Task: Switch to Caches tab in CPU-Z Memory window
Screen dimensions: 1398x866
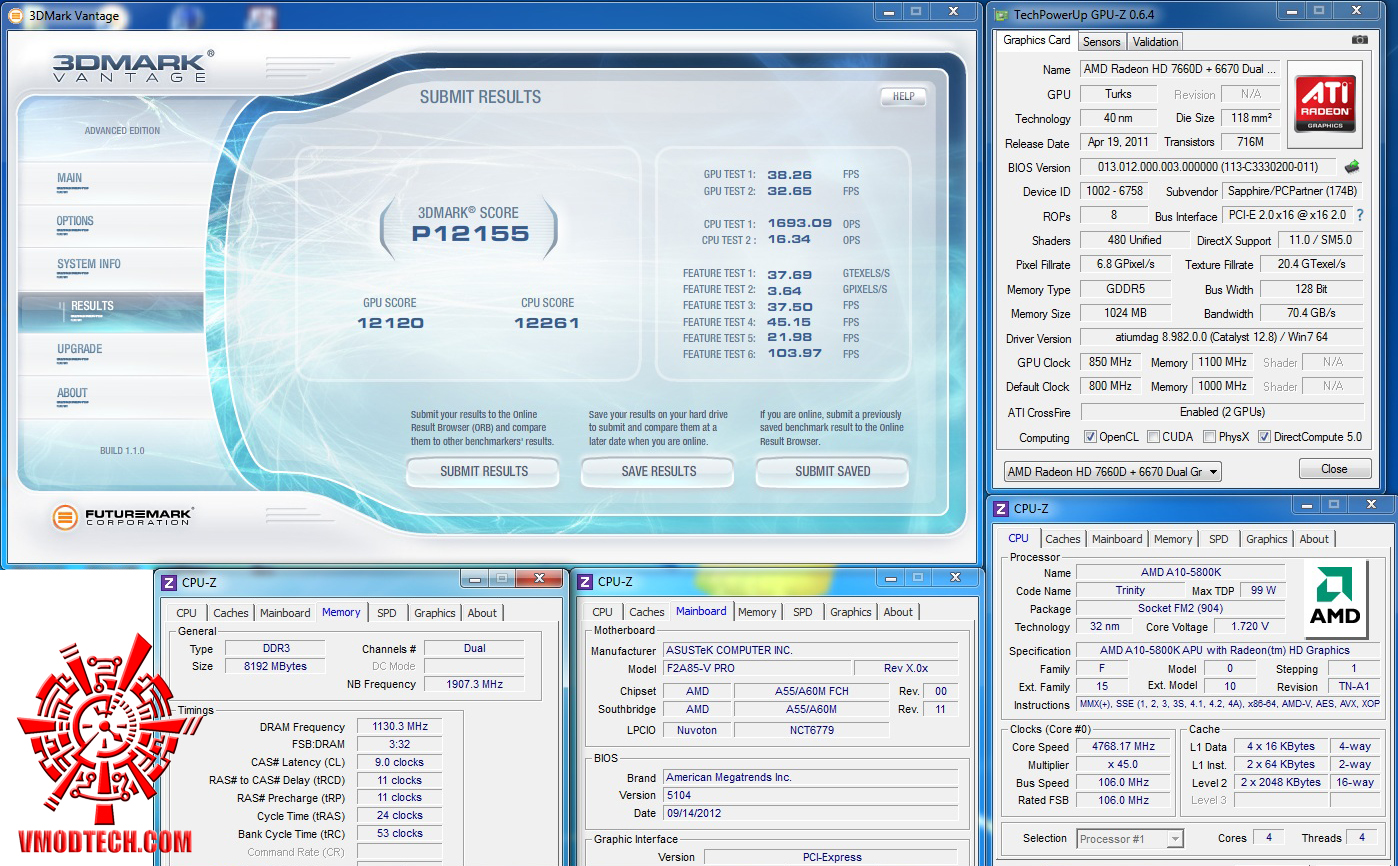Action: pyautogui.click(x=230, y=613)
